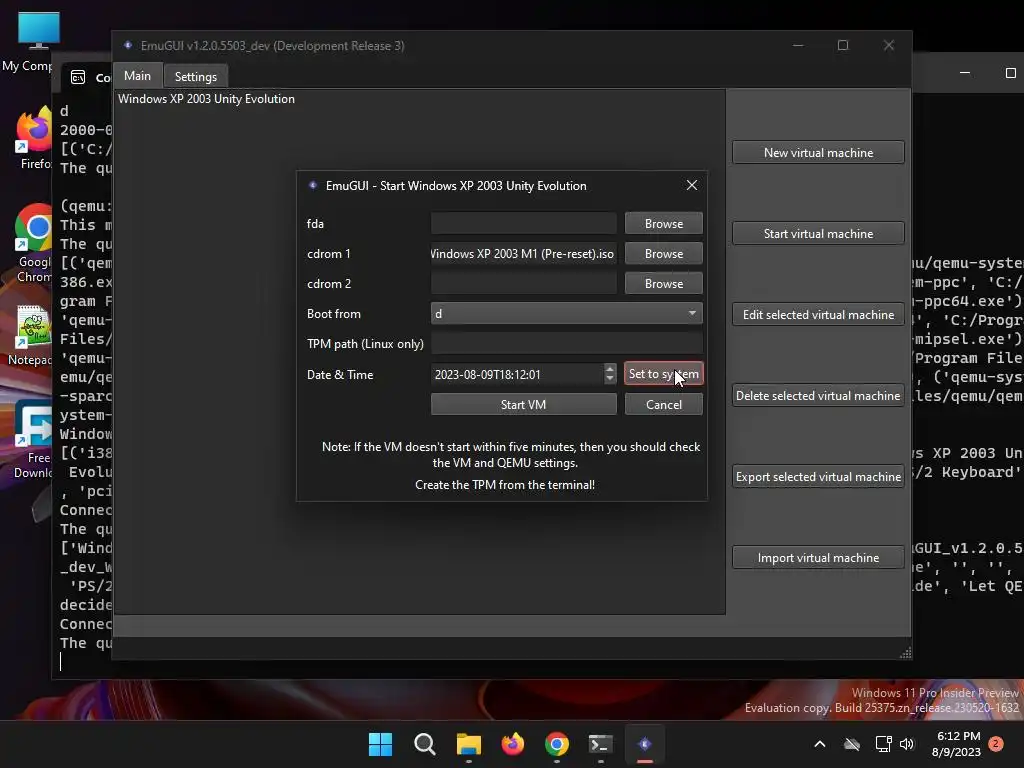Screen dimensions: 1024x768
Task: Click Import virtual machine button
Action: click(x=818, y=557)
